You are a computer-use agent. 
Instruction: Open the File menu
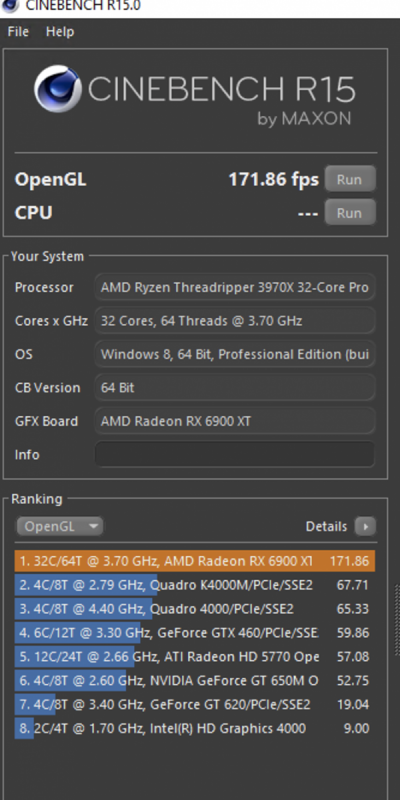(x=18, y=32)
